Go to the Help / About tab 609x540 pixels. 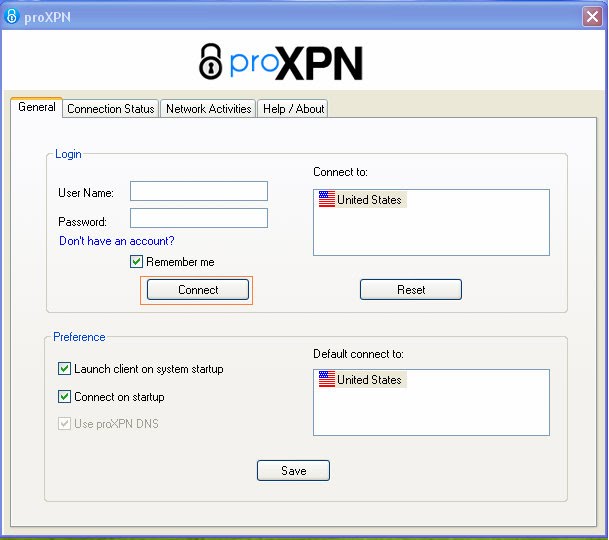click(293, 109)
